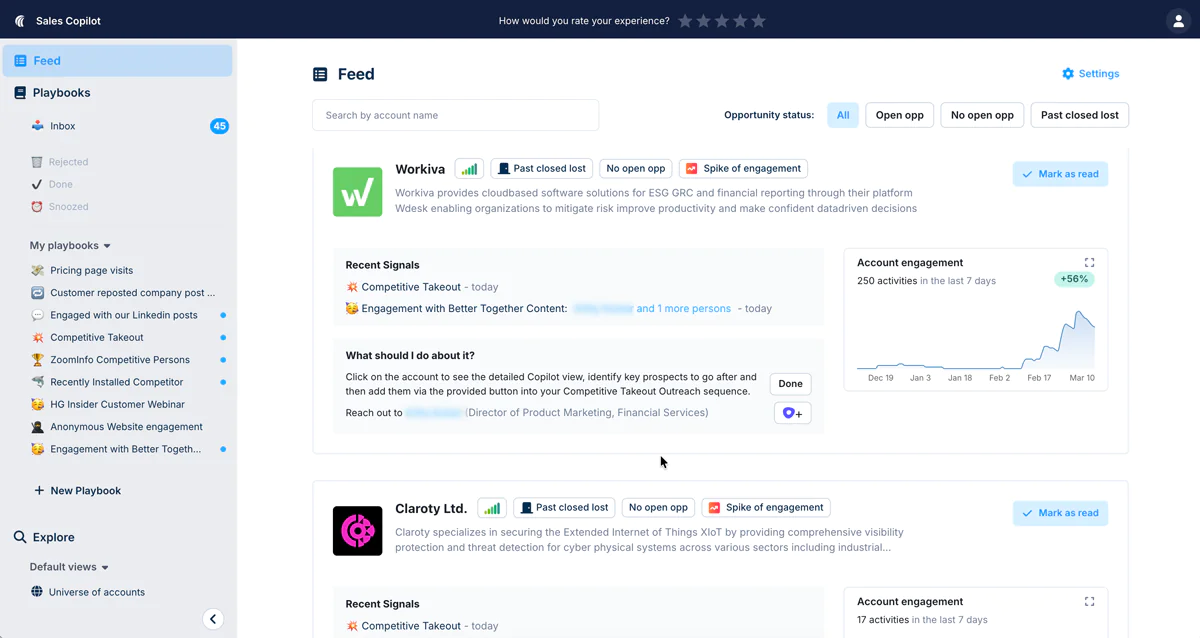Click the Sales Copilot logo icon
This screenshot has height=638, width=1200.
point(19,20)
